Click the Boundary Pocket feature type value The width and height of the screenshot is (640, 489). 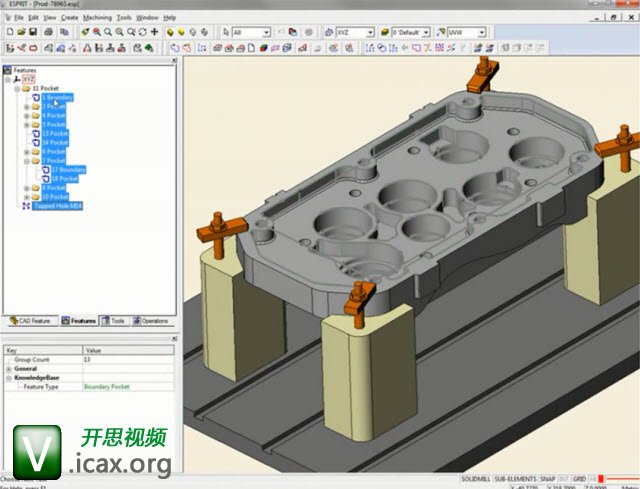pos(107,387)
